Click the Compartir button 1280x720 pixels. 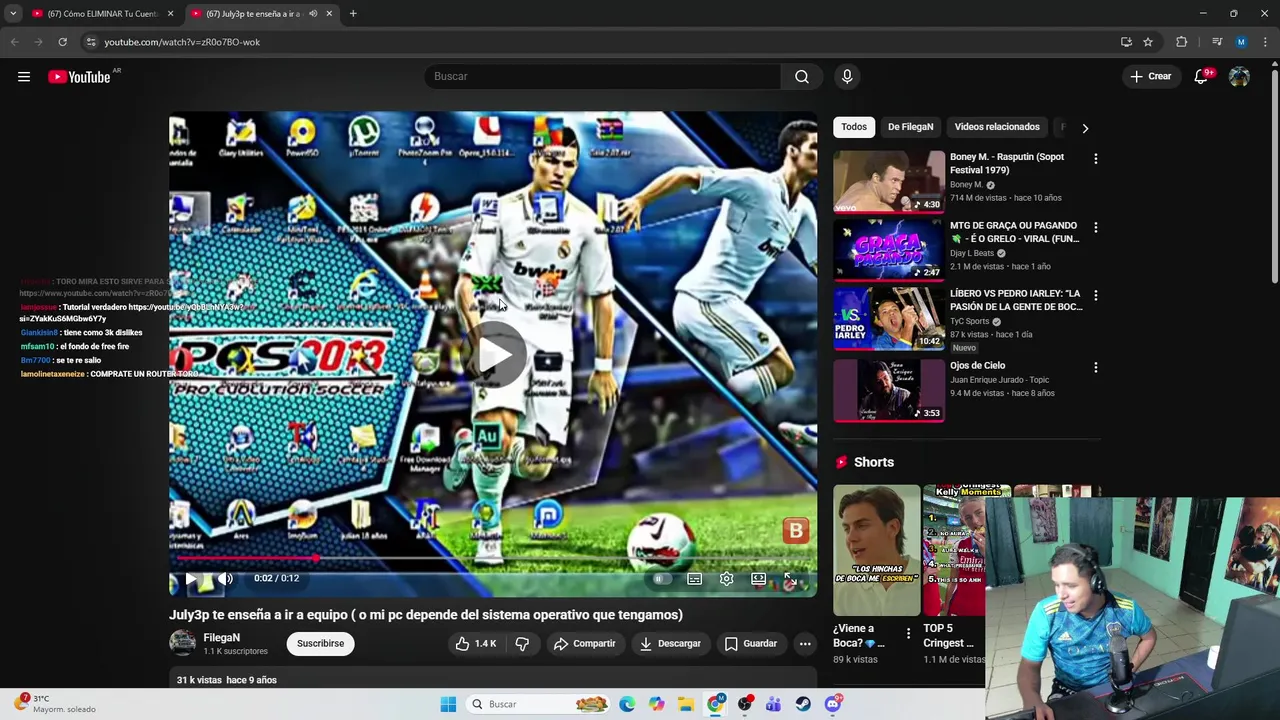click(x=585, y=644)
